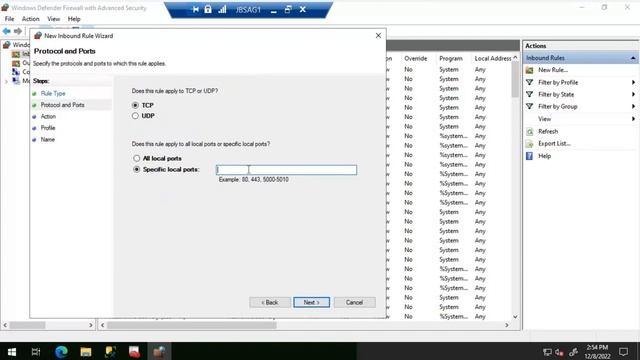Screen dimensions: 640x360
Task: Cancel the New Inbound Rule Wizard
Action: [x=354, y=302]
